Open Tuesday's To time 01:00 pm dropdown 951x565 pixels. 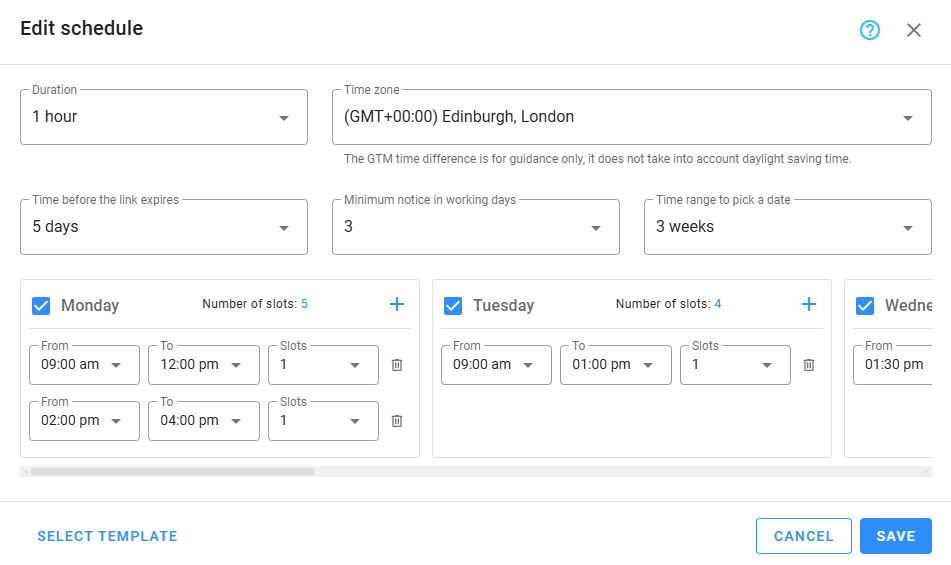tap(615, 365)
